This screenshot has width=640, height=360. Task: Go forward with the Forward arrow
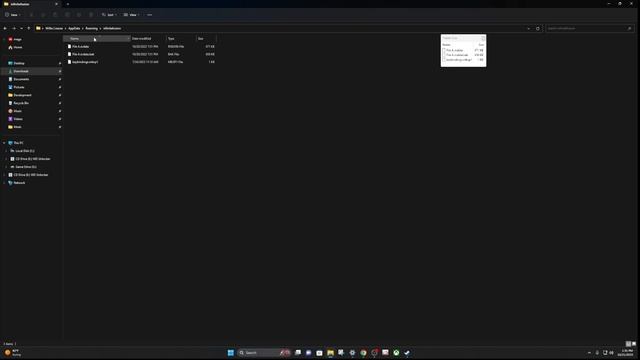[14, 29]
